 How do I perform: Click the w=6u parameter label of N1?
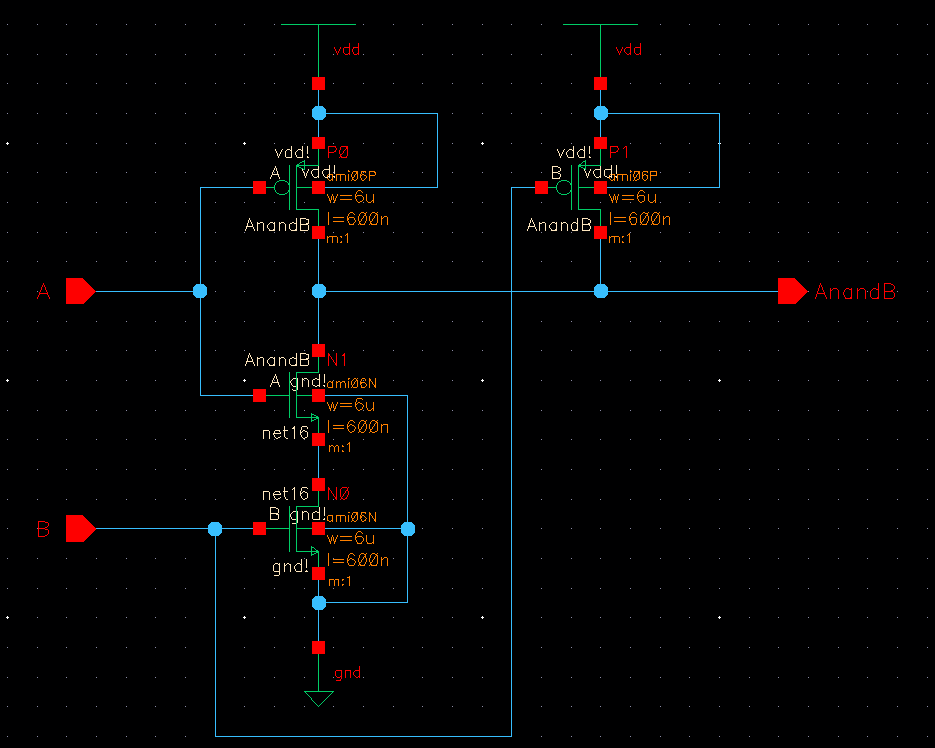click(x=349, y=405)
